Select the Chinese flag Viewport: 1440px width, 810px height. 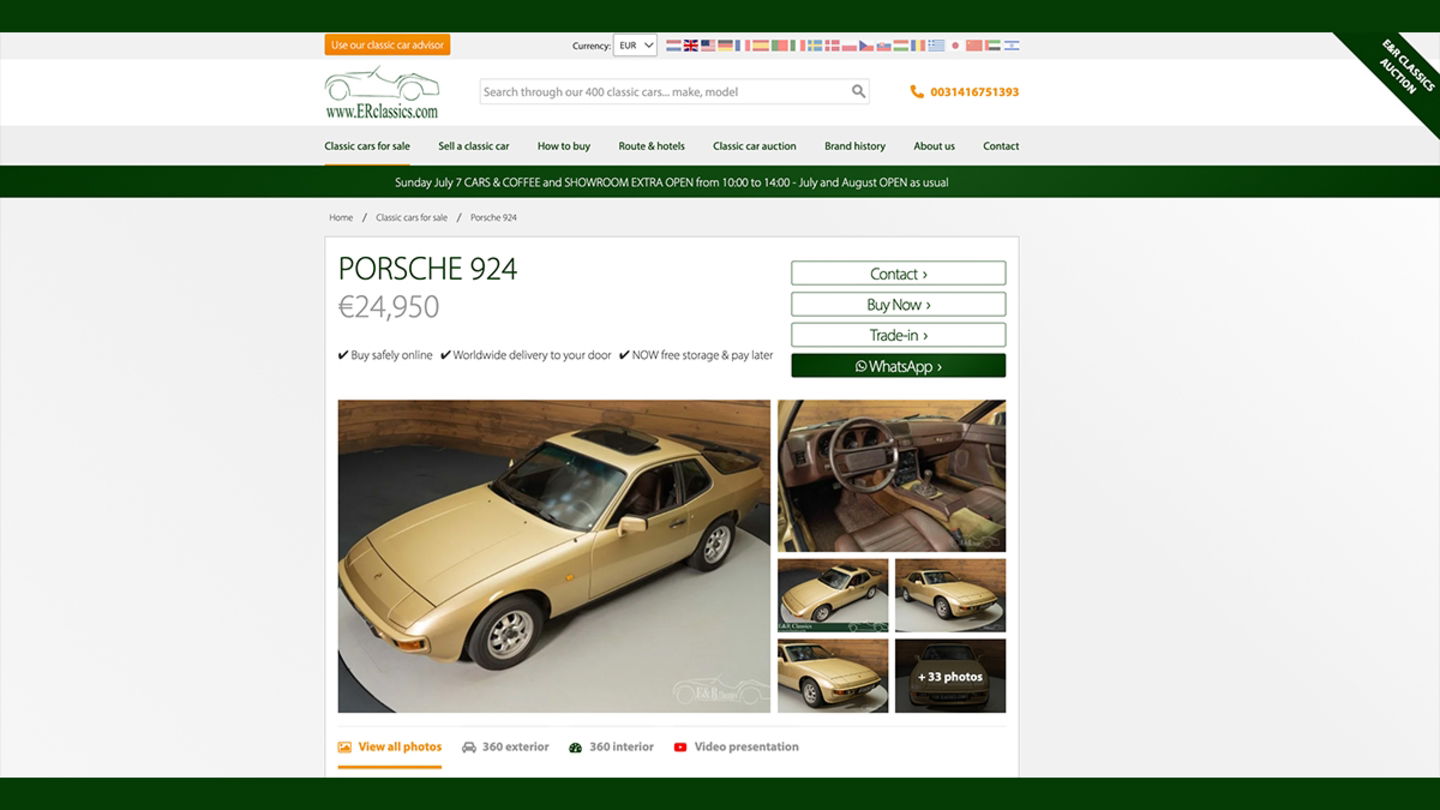point(974,45)
